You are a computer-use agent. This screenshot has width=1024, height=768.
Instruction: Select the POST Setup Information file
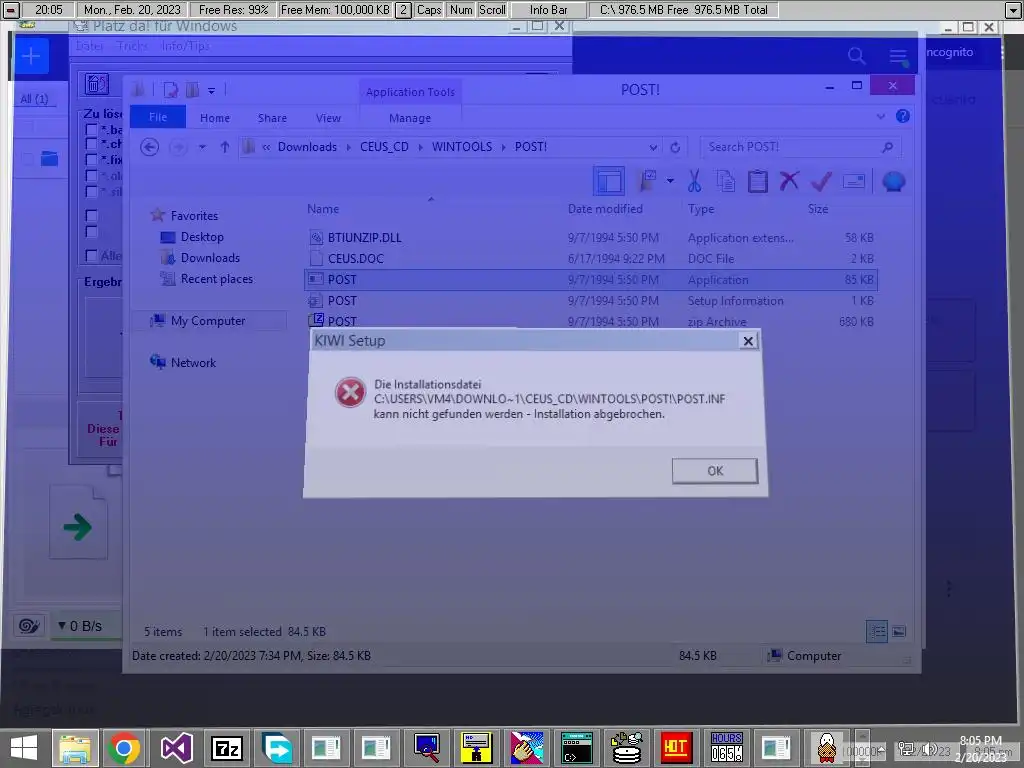point(591,300)
